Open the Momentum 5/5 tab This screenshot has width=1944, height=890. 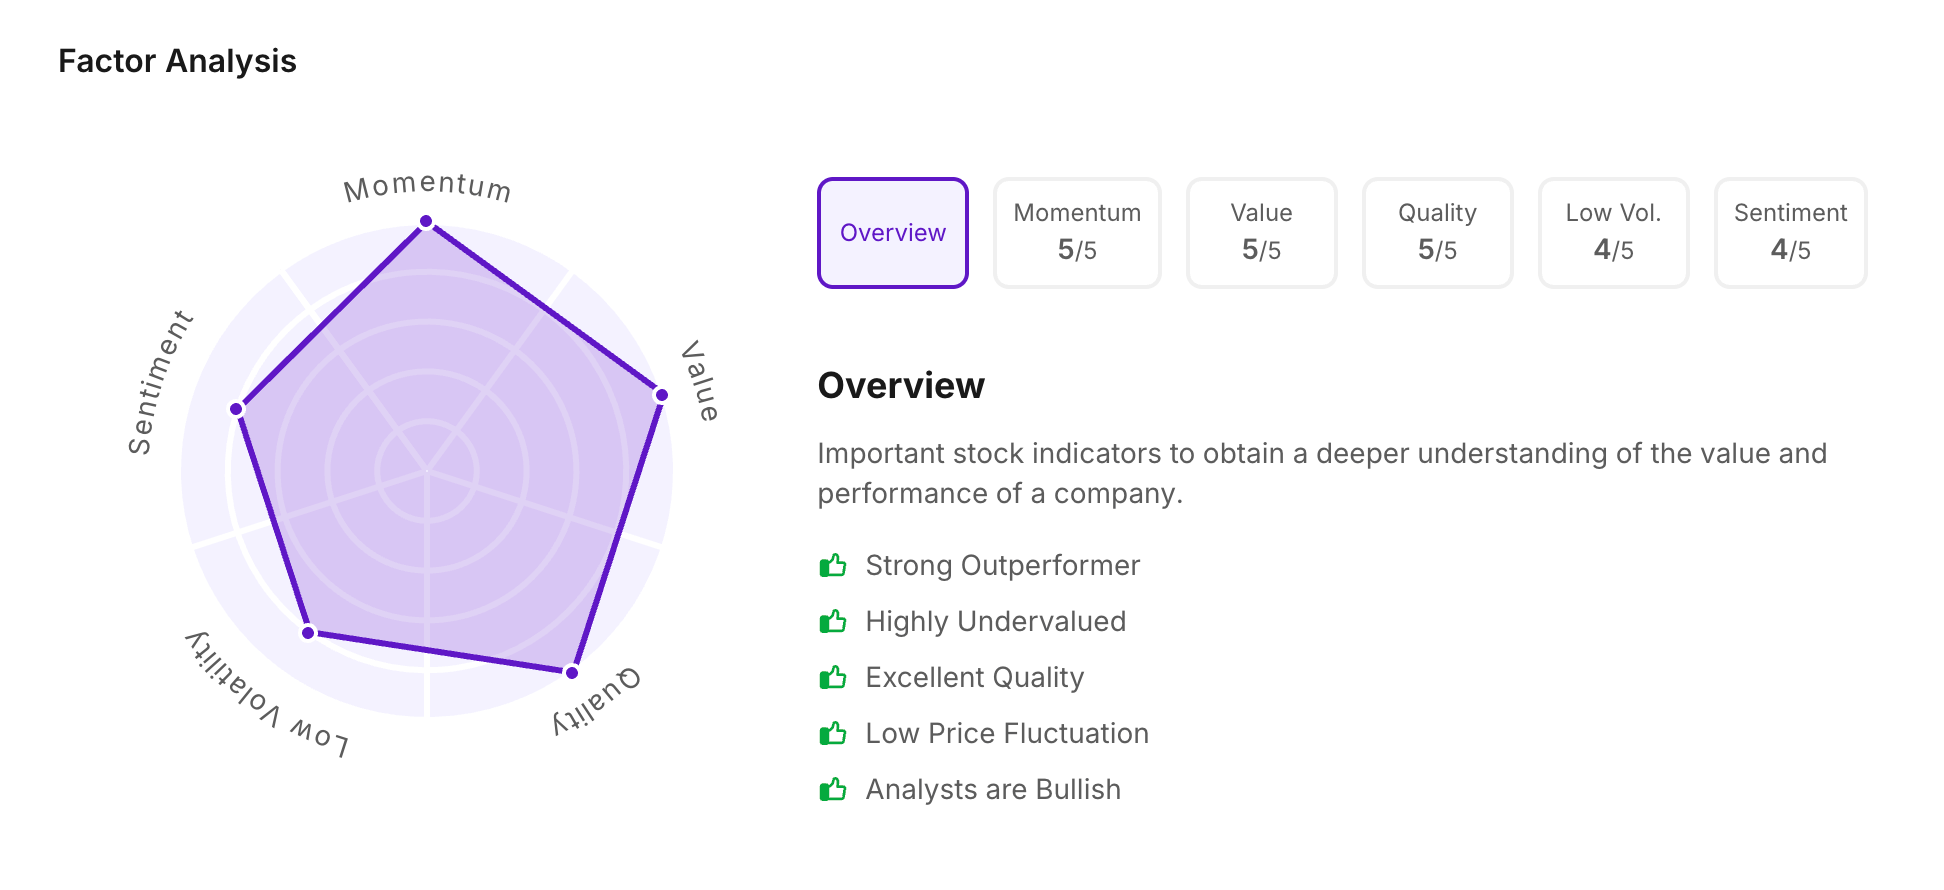(x=1077, y=233)
